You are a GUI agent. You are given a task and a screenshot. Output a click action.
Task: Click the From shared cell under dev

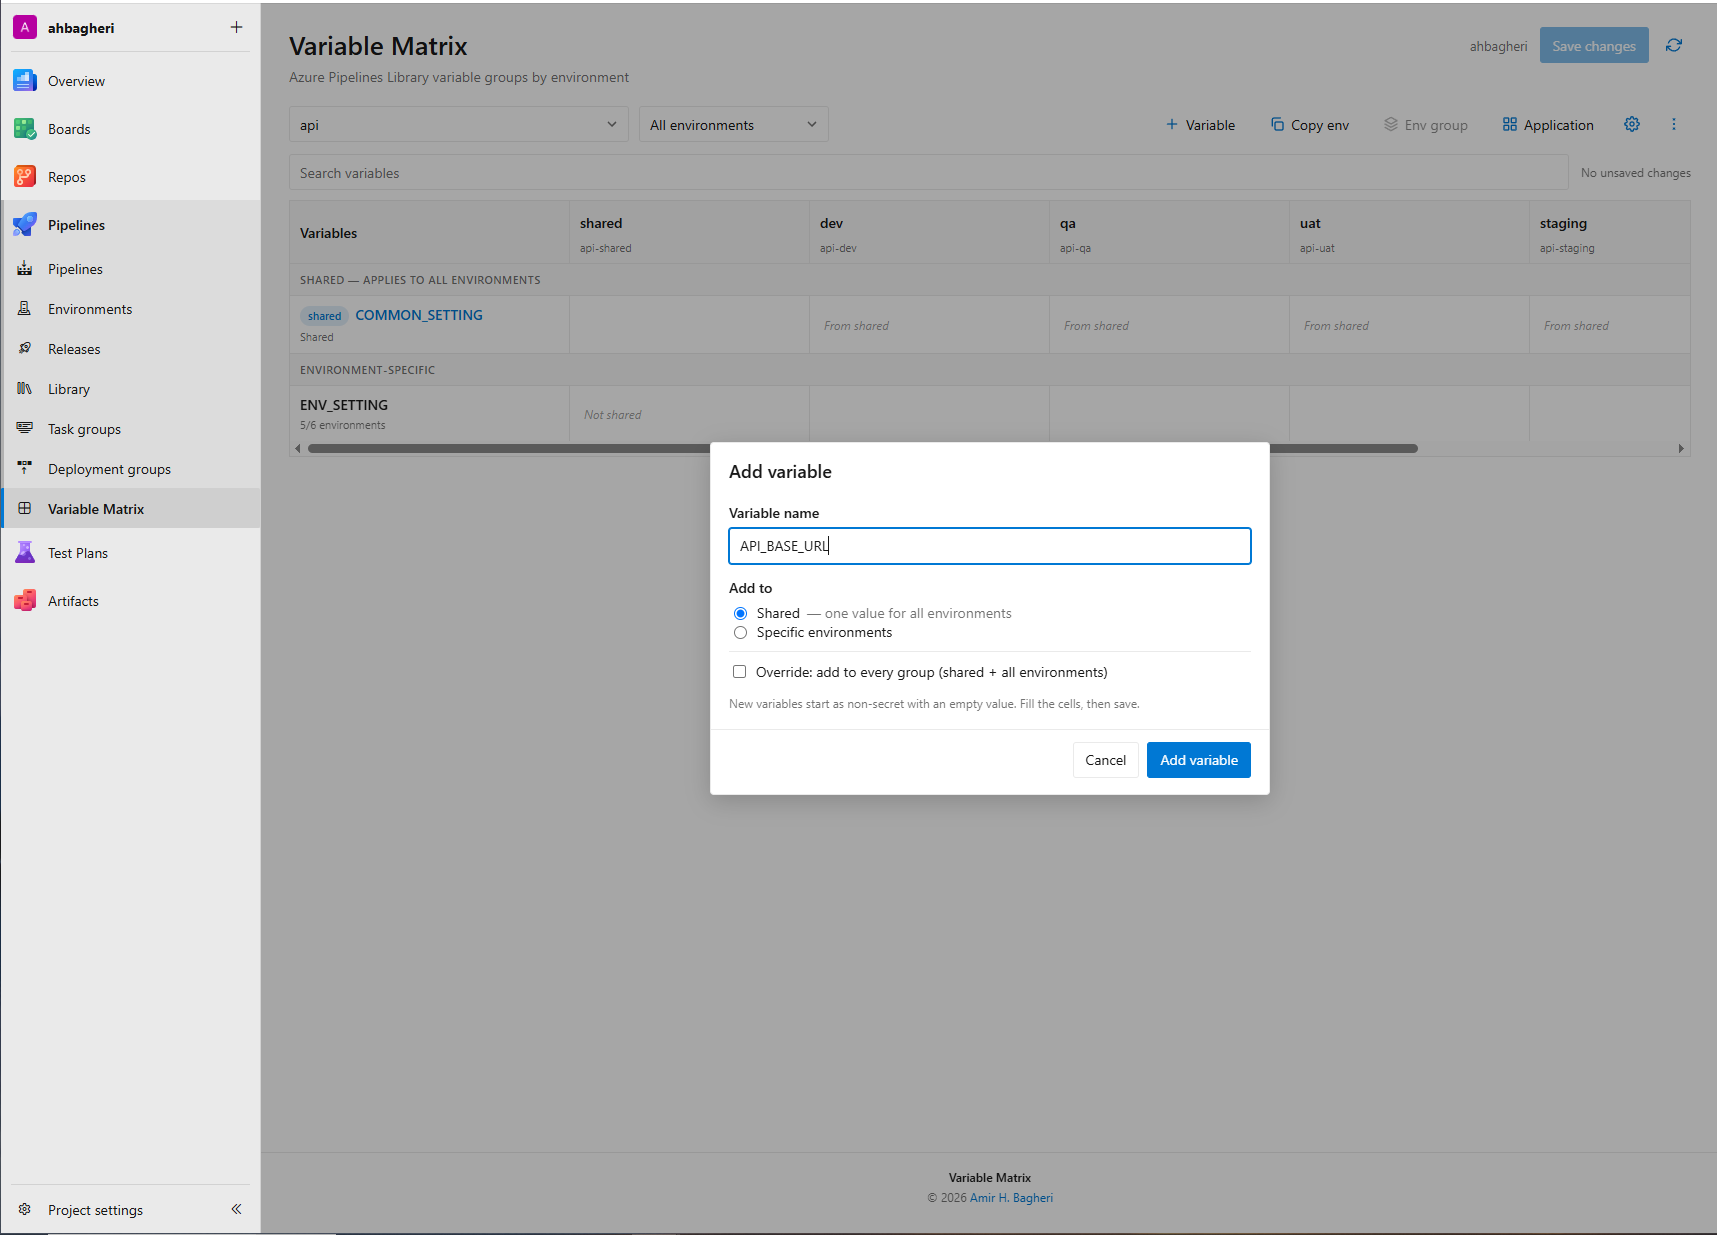pyautogui.click(x=929, y=325)
